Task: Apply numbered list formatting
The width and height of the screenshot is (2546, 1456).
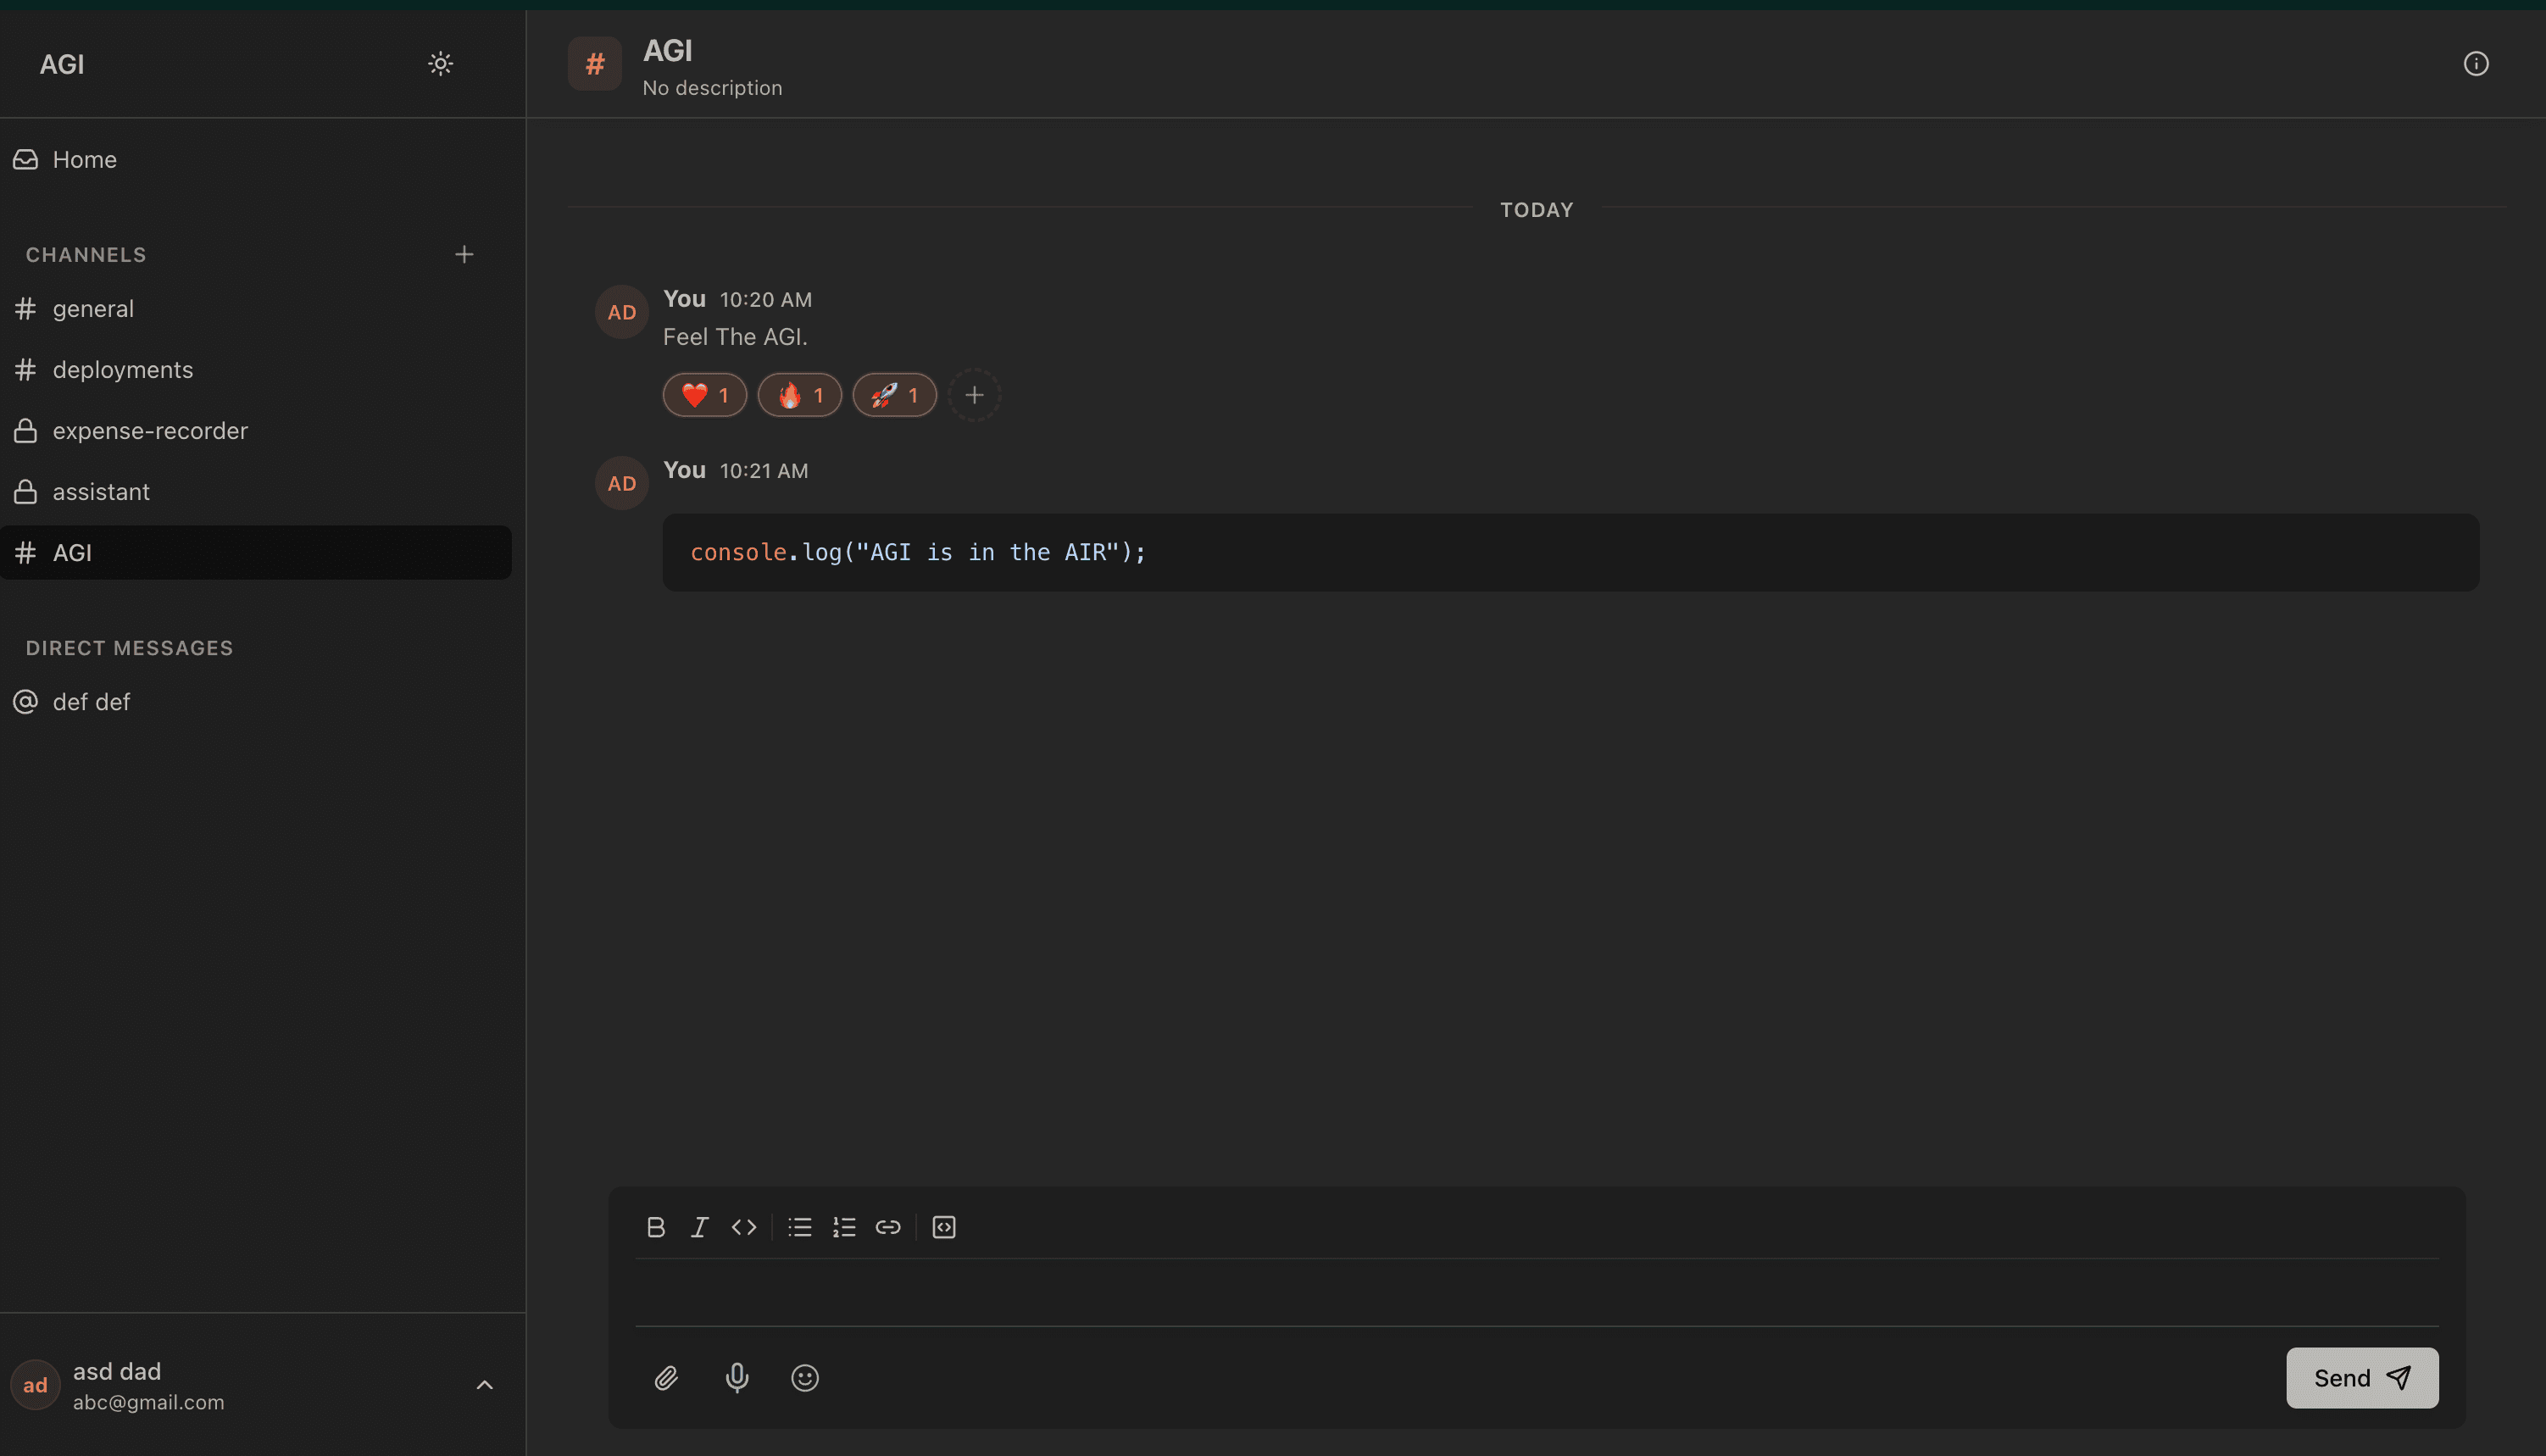Action: [x=844, y=1227]
